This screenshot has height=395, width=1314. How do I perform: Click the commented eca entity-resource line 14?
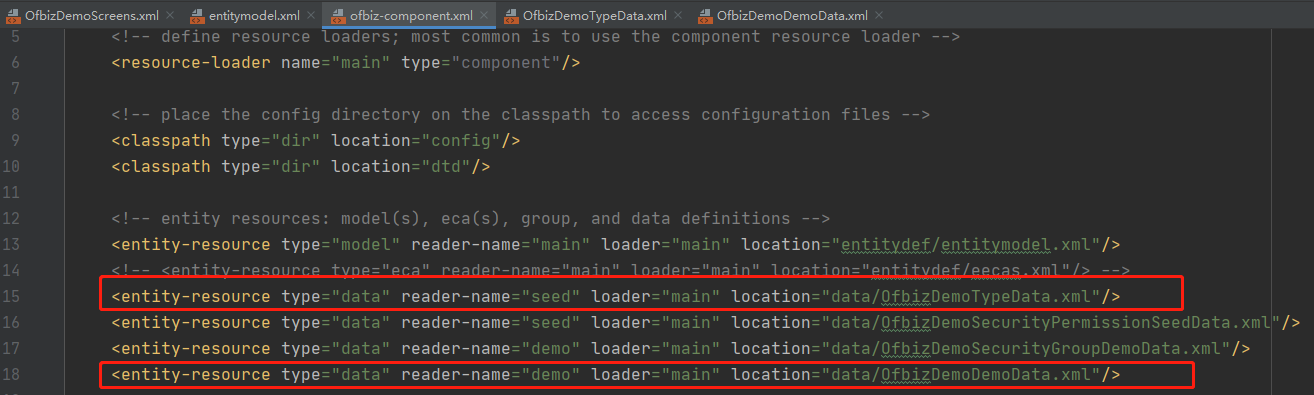[x=620, y=270]
